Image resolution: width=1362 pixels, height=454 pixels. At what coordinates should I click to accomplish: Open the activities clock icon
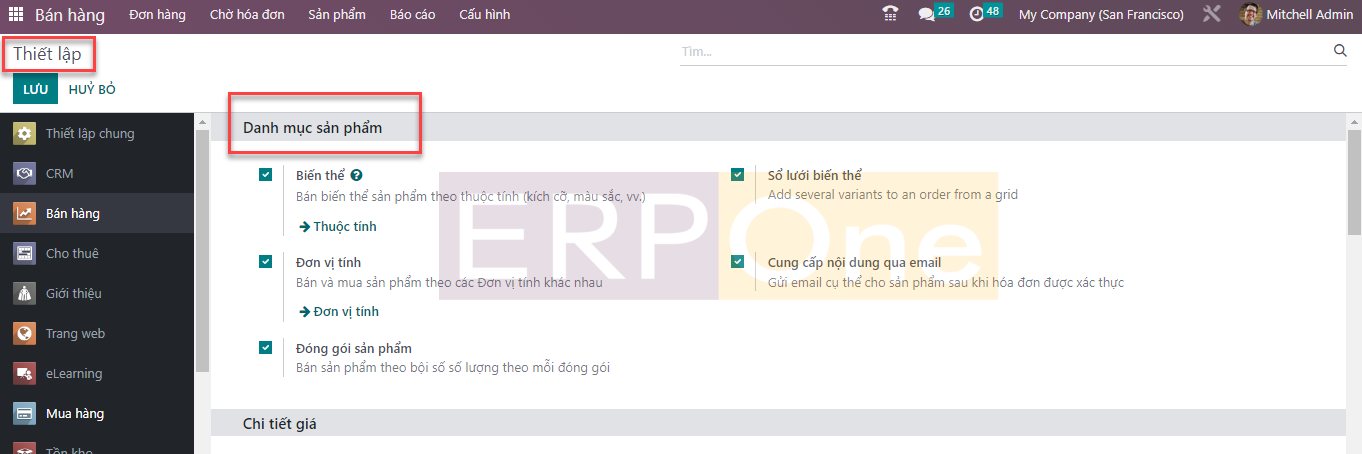tap(976, 15)
